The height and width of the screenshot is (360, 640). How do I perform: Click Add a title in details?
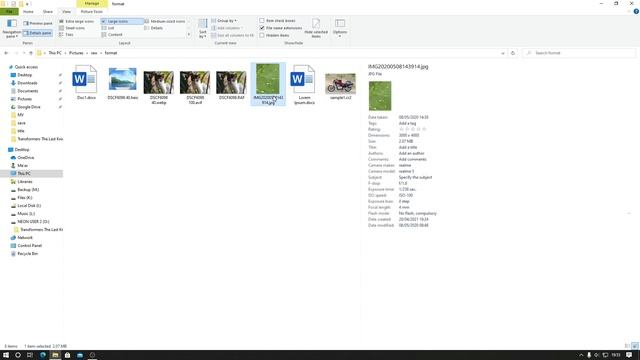pyautogui.click(x=408, y=147)
